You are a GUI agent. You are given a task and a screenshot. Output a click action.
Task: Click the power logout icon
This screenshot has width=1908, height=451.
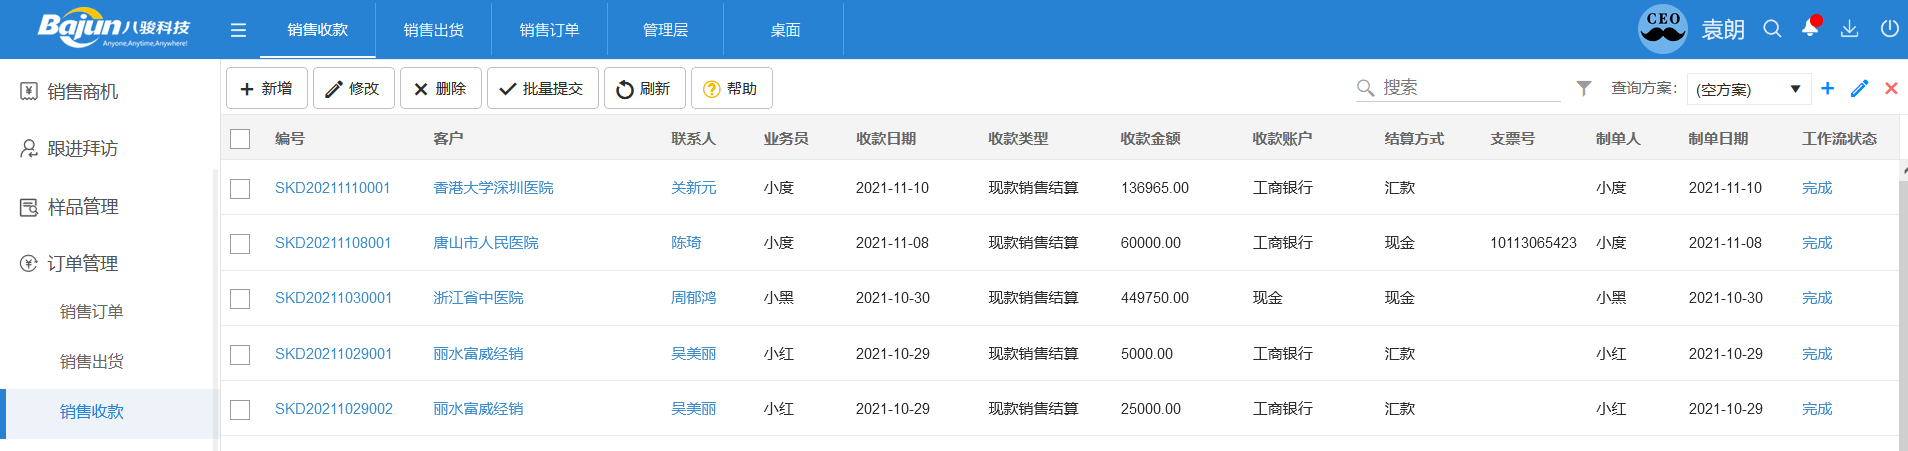tap(1889, 29)
